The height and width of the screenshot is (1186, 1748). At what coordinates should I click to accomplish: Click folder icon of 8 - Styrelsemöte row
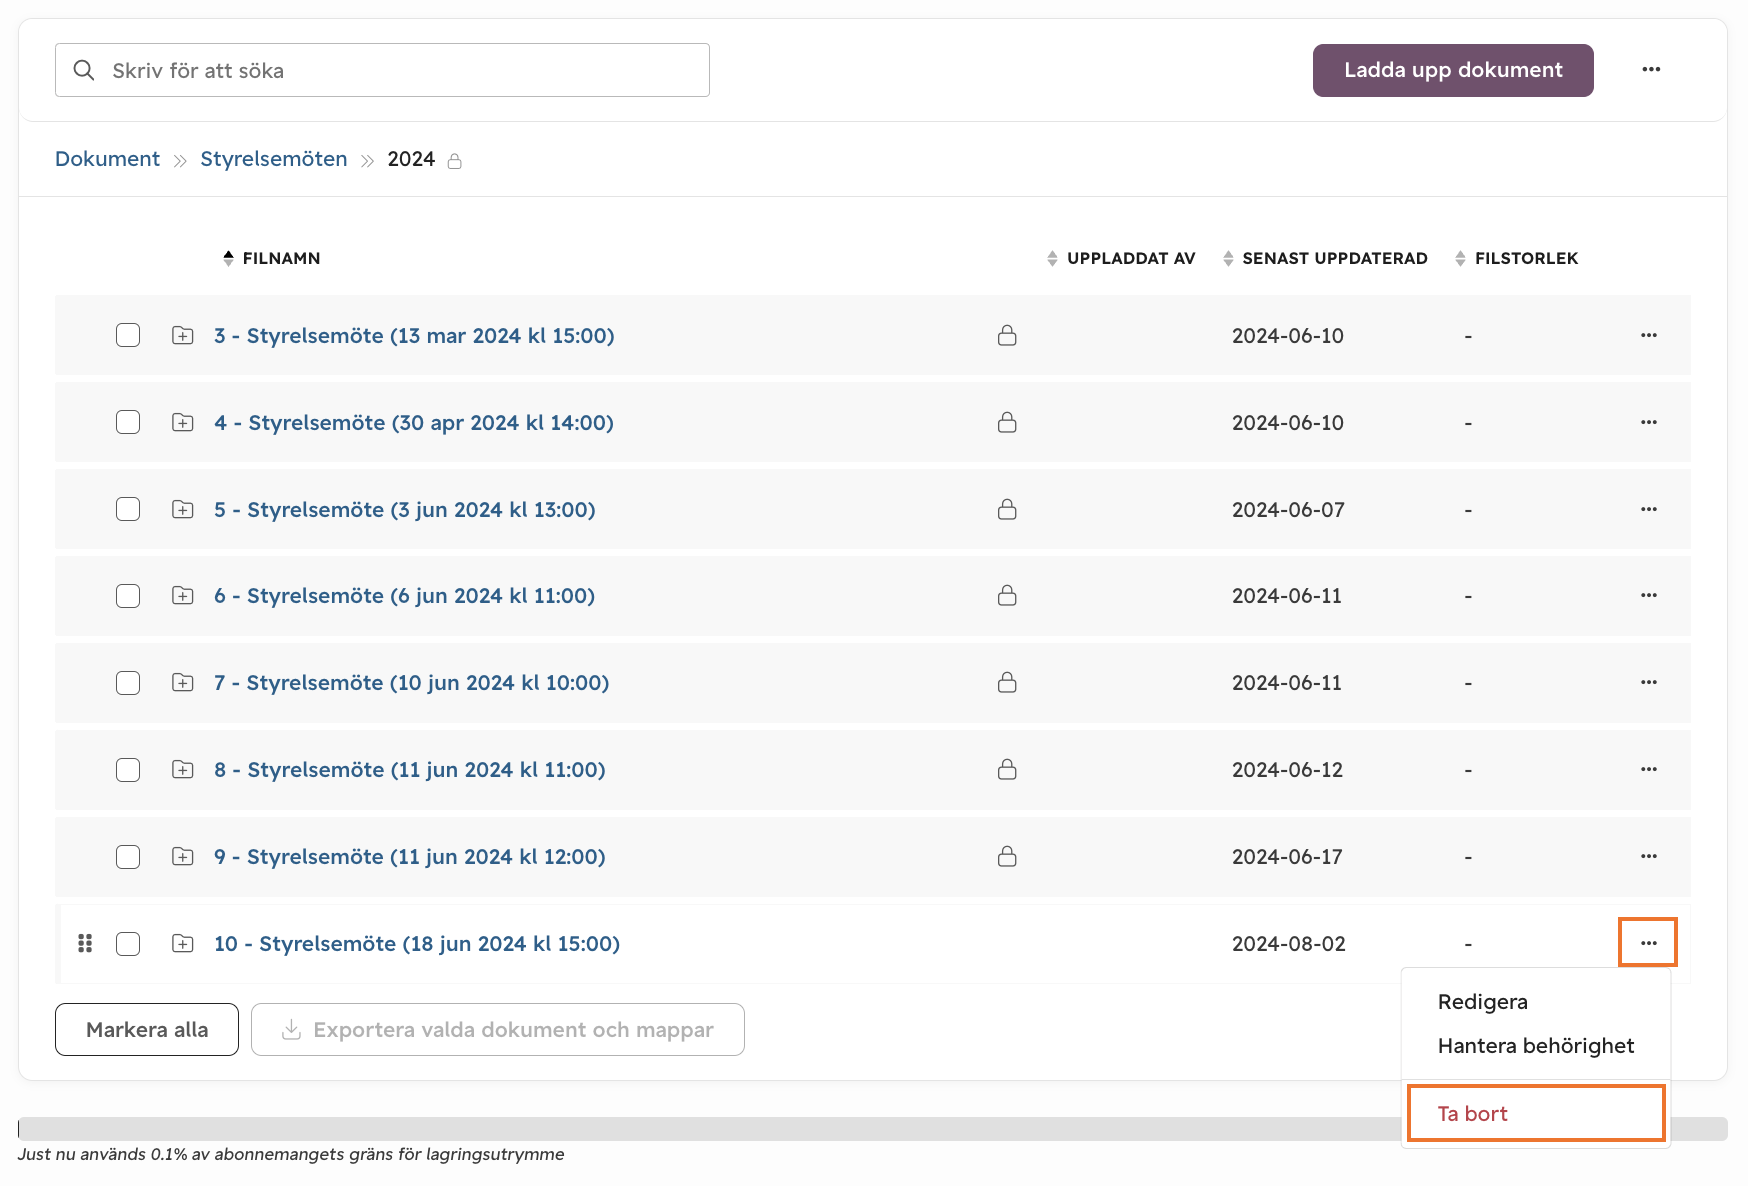point(183,770)
